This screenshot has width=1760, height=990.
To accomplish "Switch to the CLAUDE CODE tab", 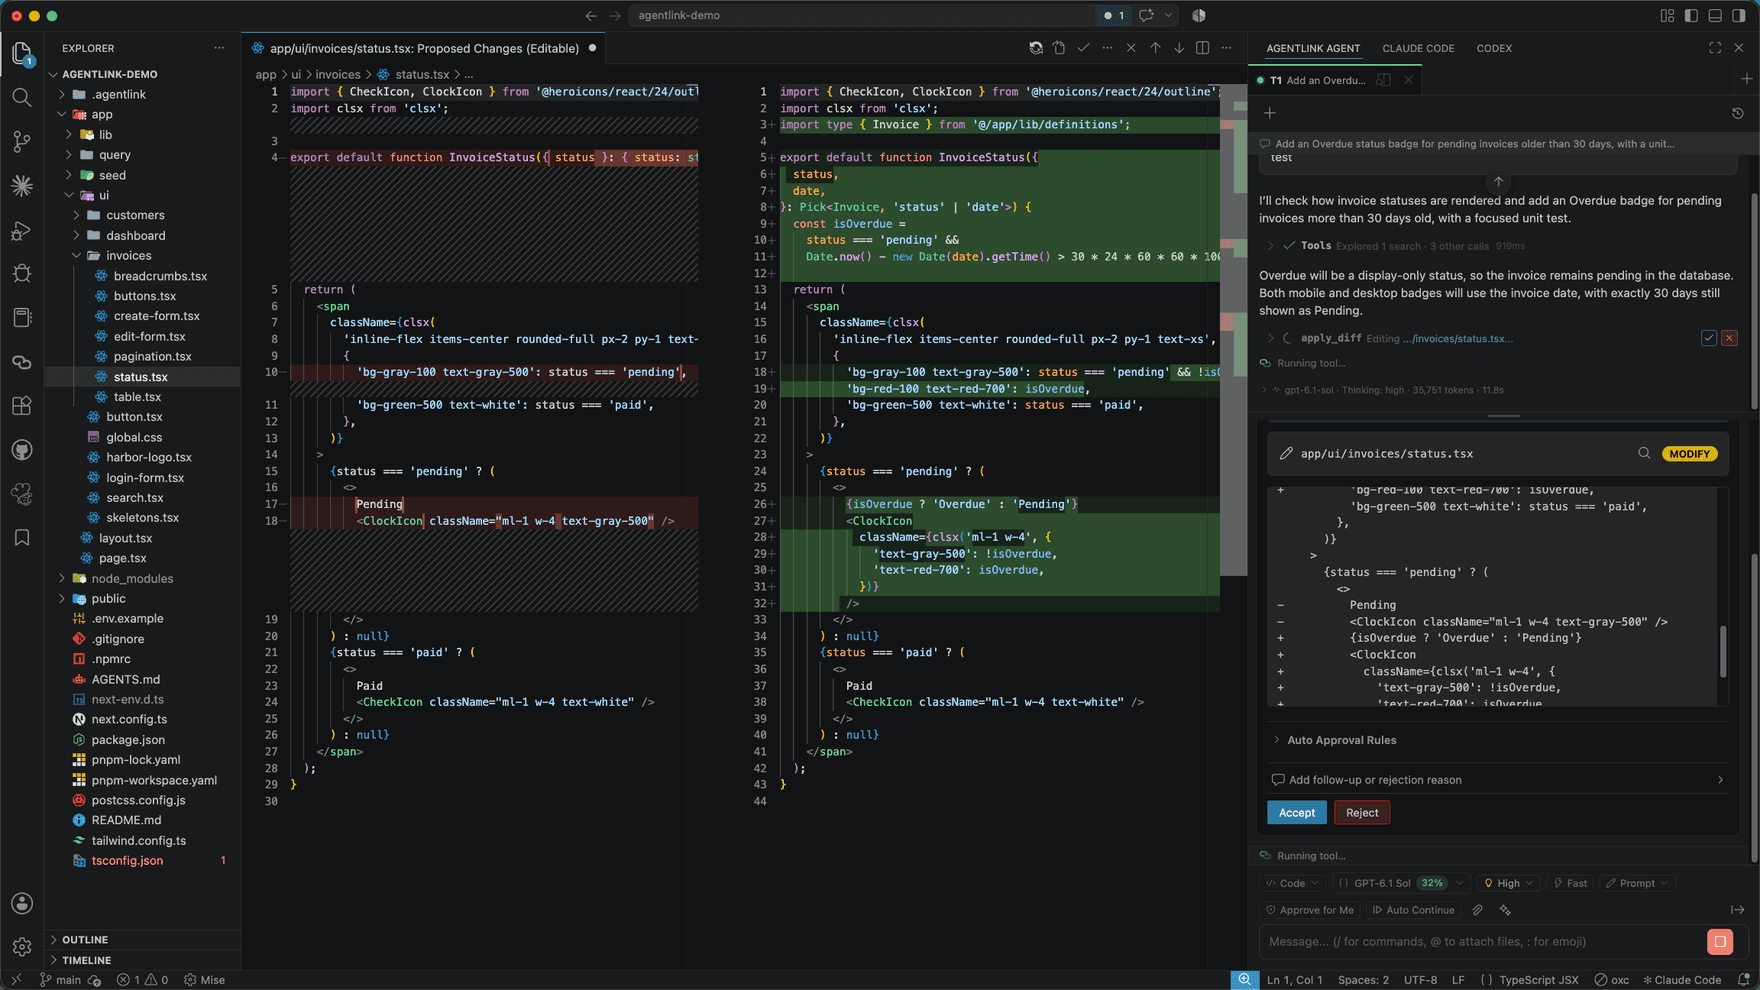I will click(x=1418, y=48).
